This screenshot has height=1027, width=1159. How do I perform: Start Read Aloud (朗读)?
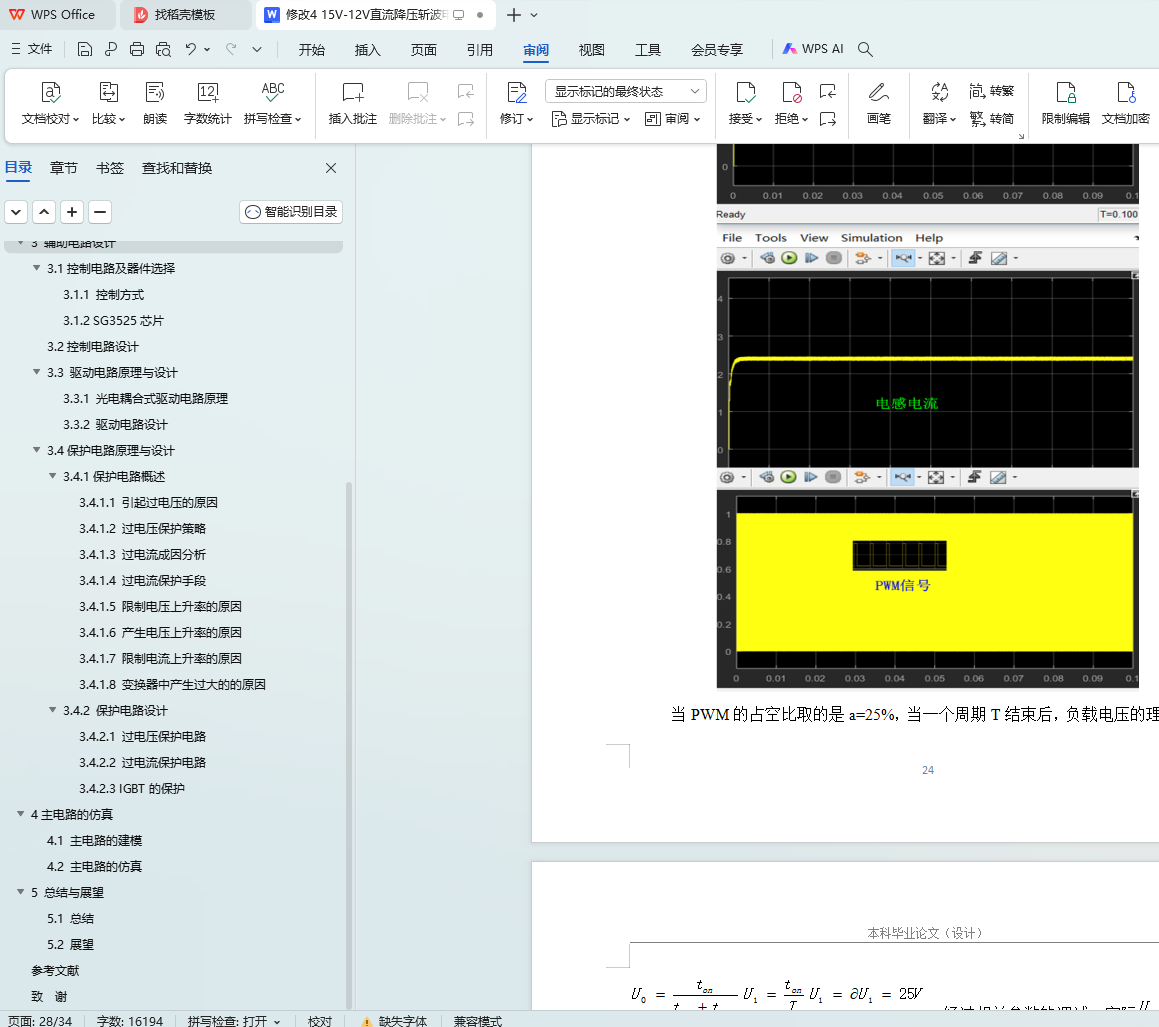(x=154, y=104)
